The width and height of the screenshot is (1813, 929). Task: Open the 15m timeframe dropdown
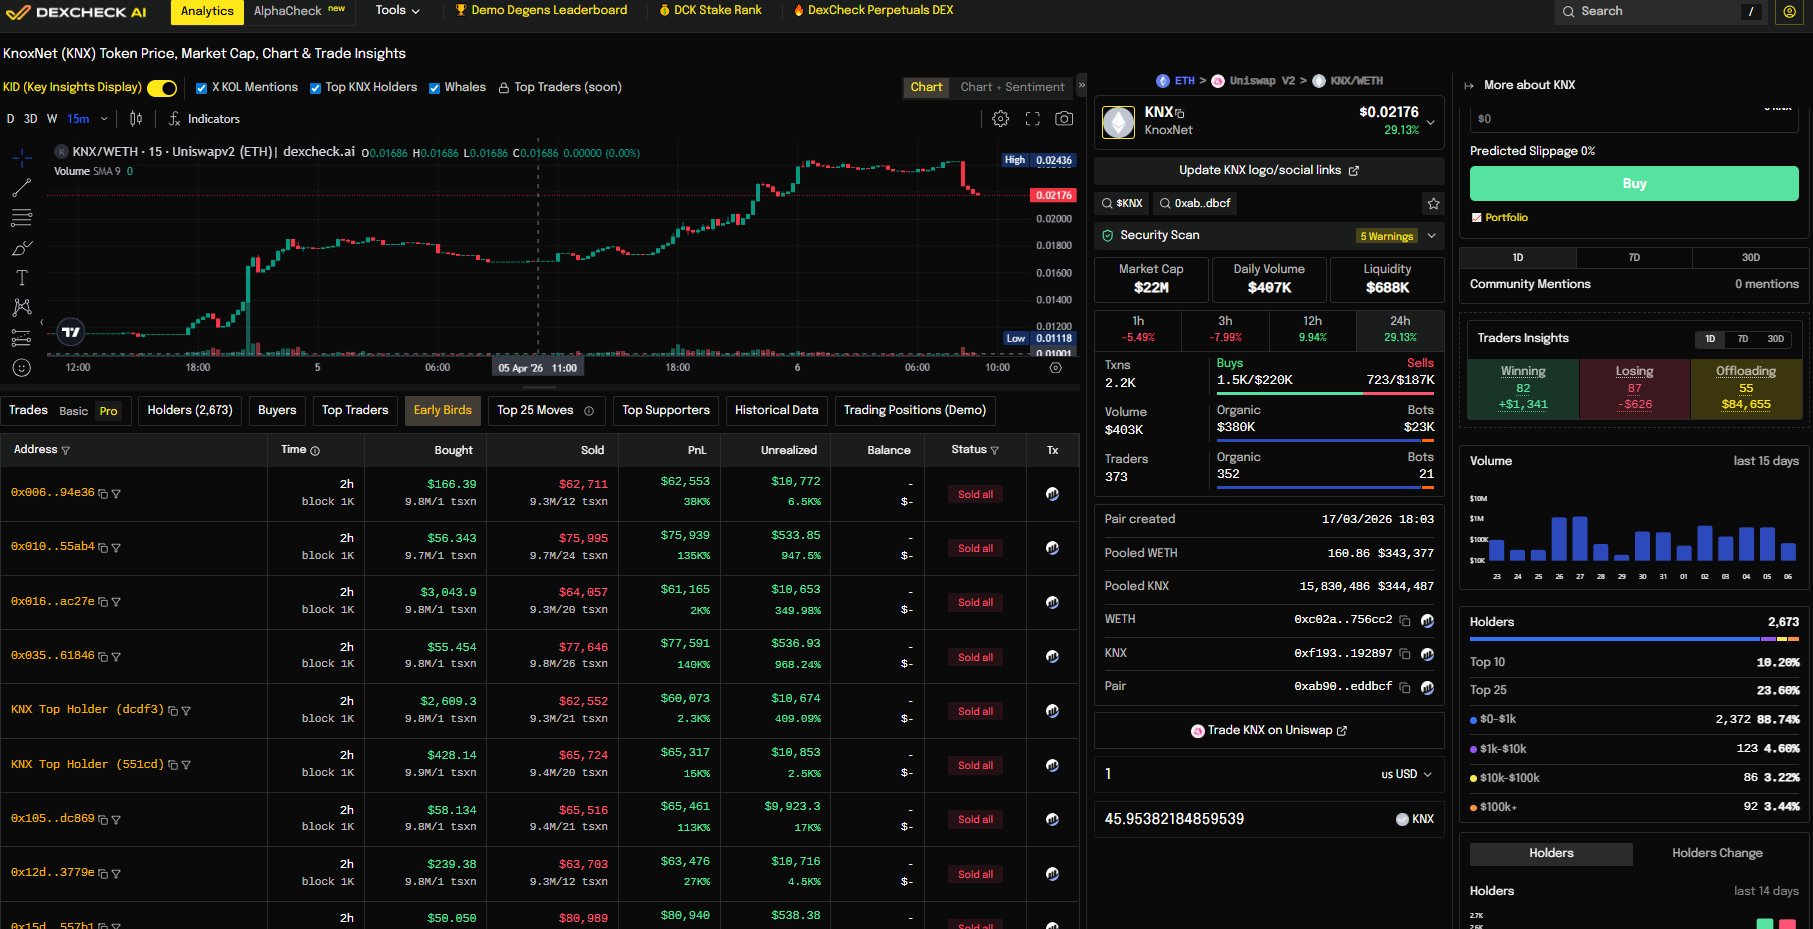coord(103,119)
